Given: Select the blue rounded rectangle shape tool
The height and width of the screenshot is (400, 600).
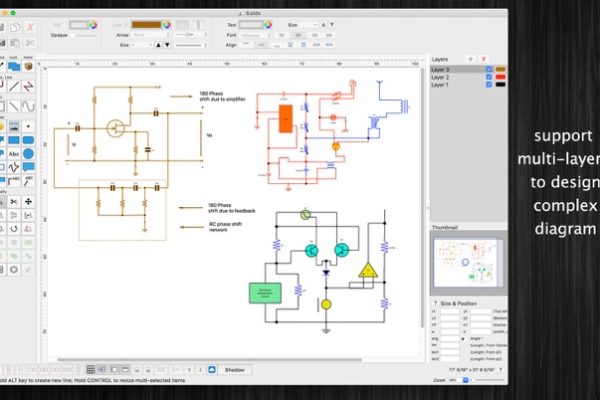Looking at the screenshot, I should pos(28,140).
